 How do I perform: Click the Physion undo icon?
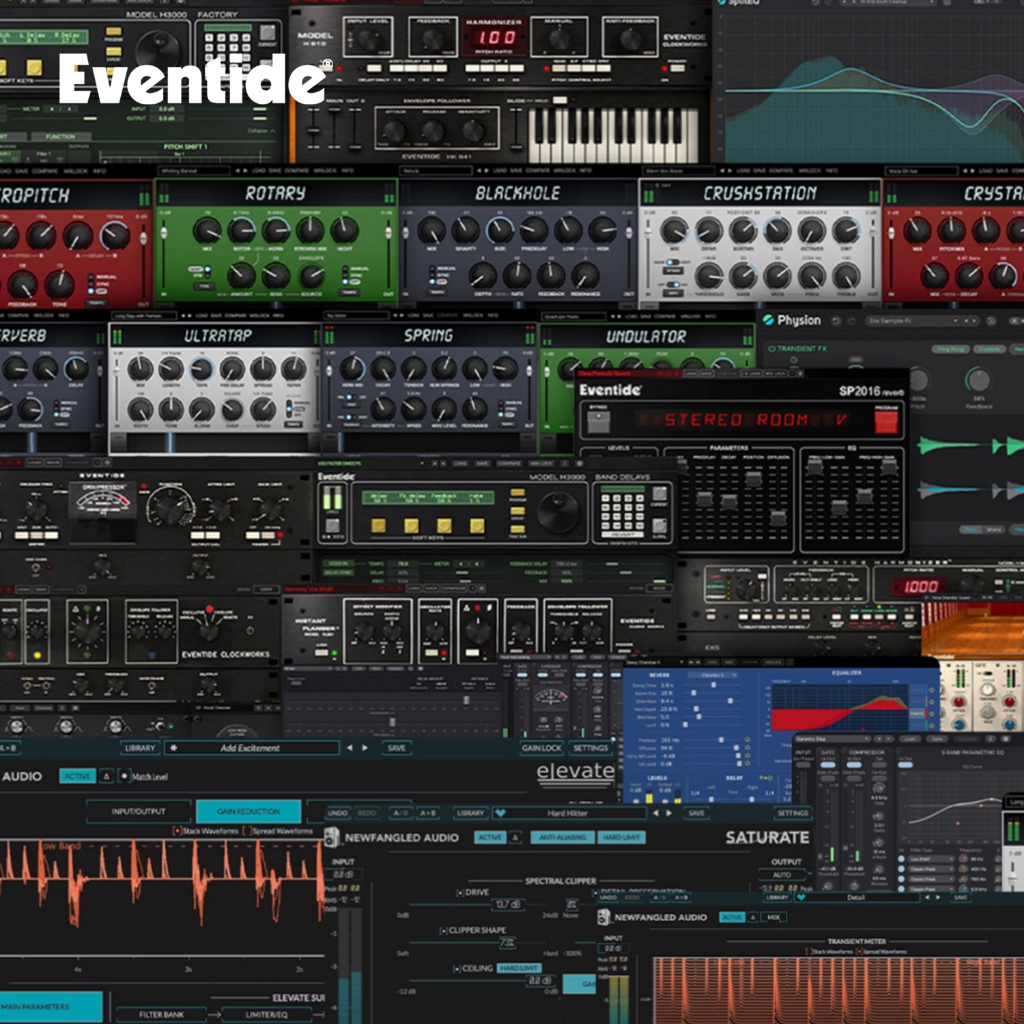point(835,321)
